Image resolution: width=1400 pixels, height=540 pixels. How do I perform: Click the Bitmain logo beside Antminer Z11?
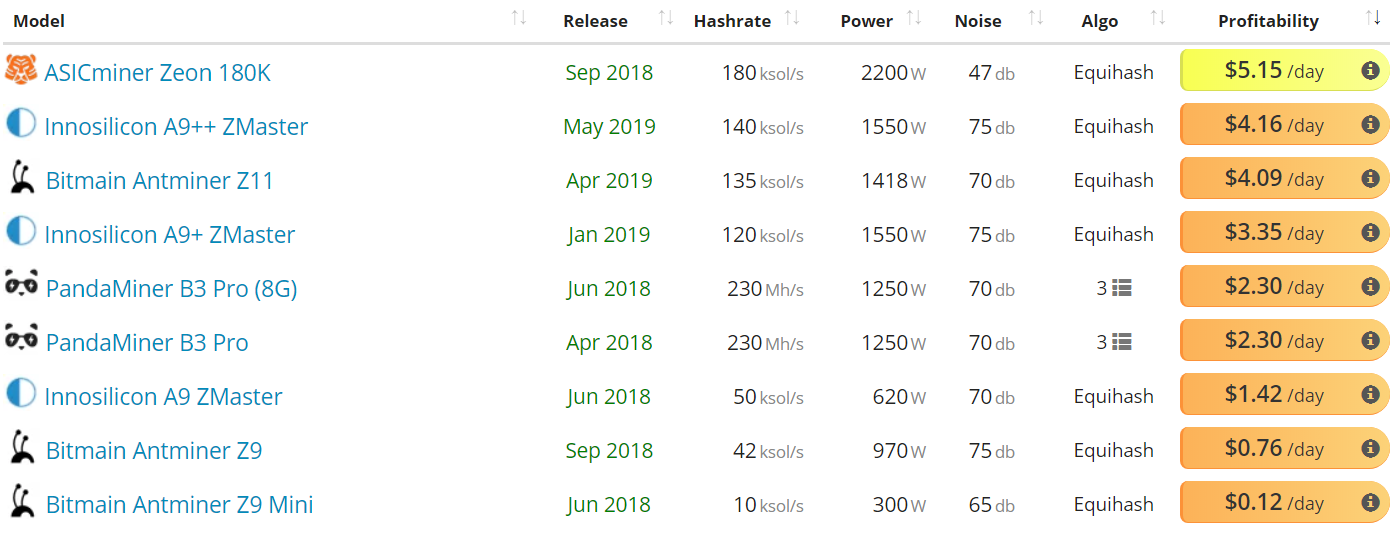[x=21, y=178]
